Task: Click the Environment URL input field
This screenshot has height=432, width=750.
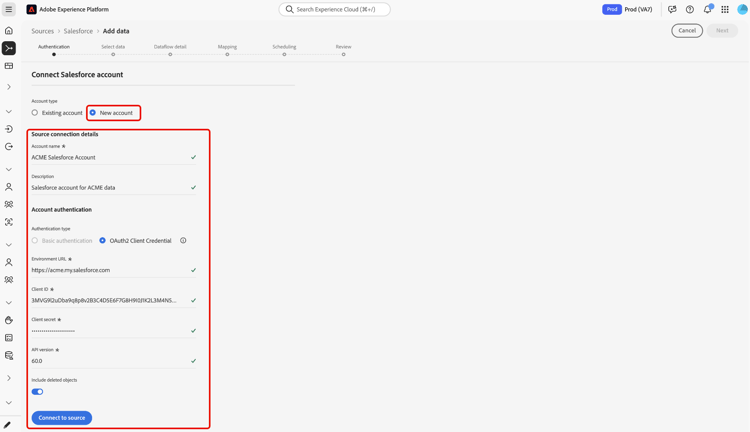Action: point(114,270)
